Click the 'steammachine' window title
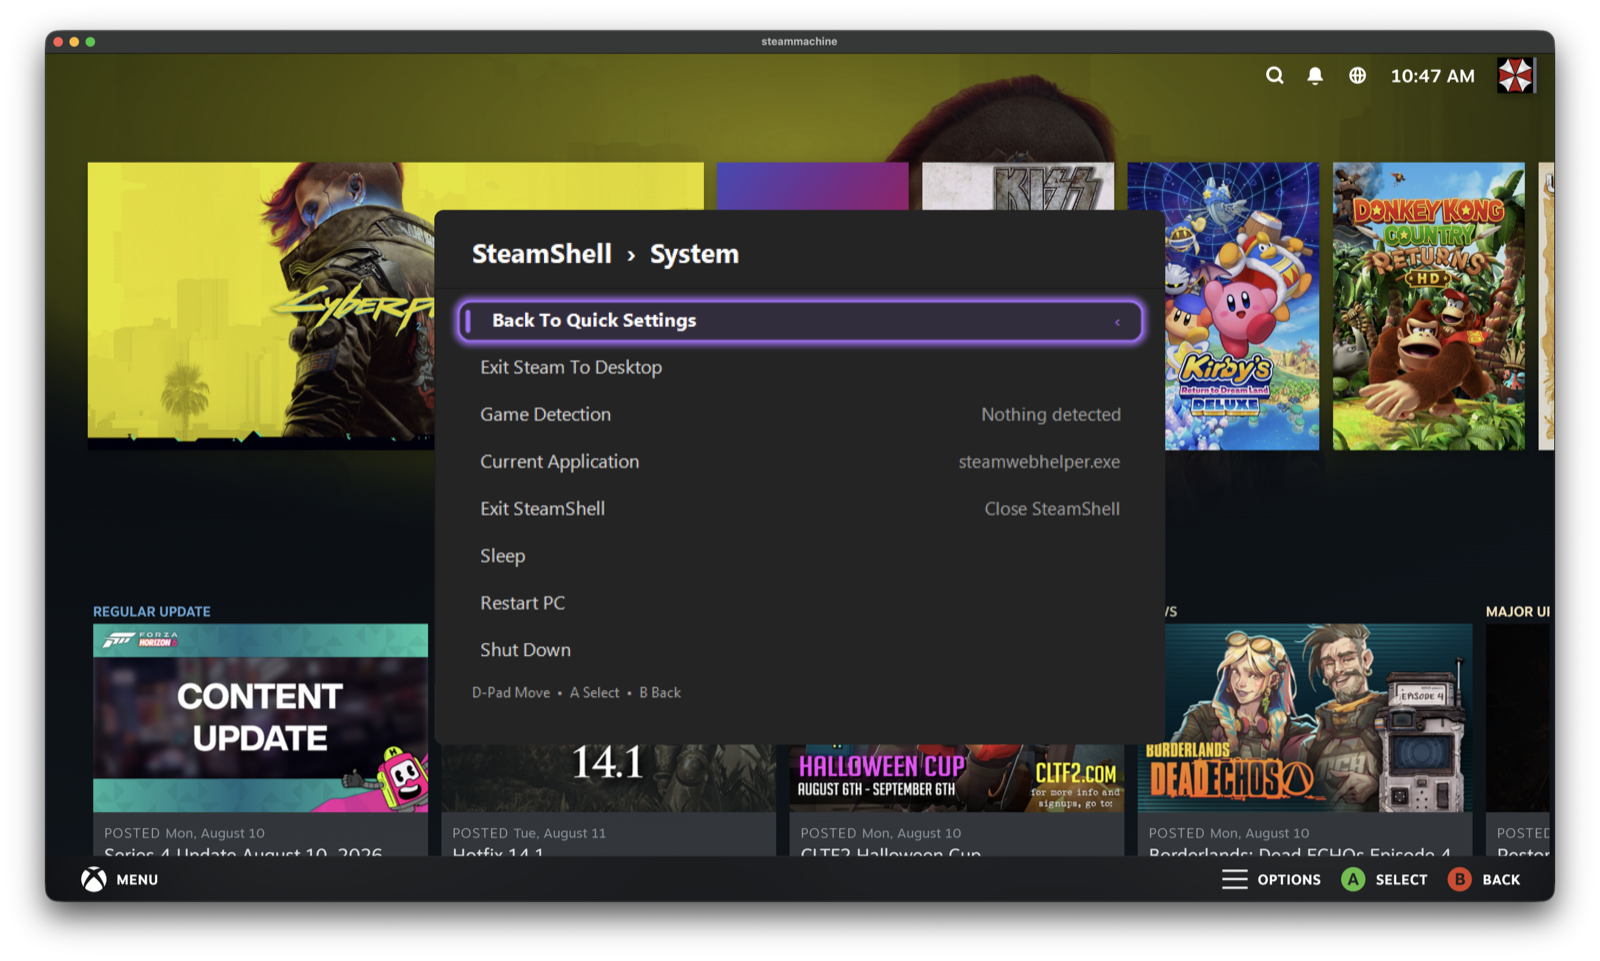The image size is (1600, 961). [x=799, y=42]
